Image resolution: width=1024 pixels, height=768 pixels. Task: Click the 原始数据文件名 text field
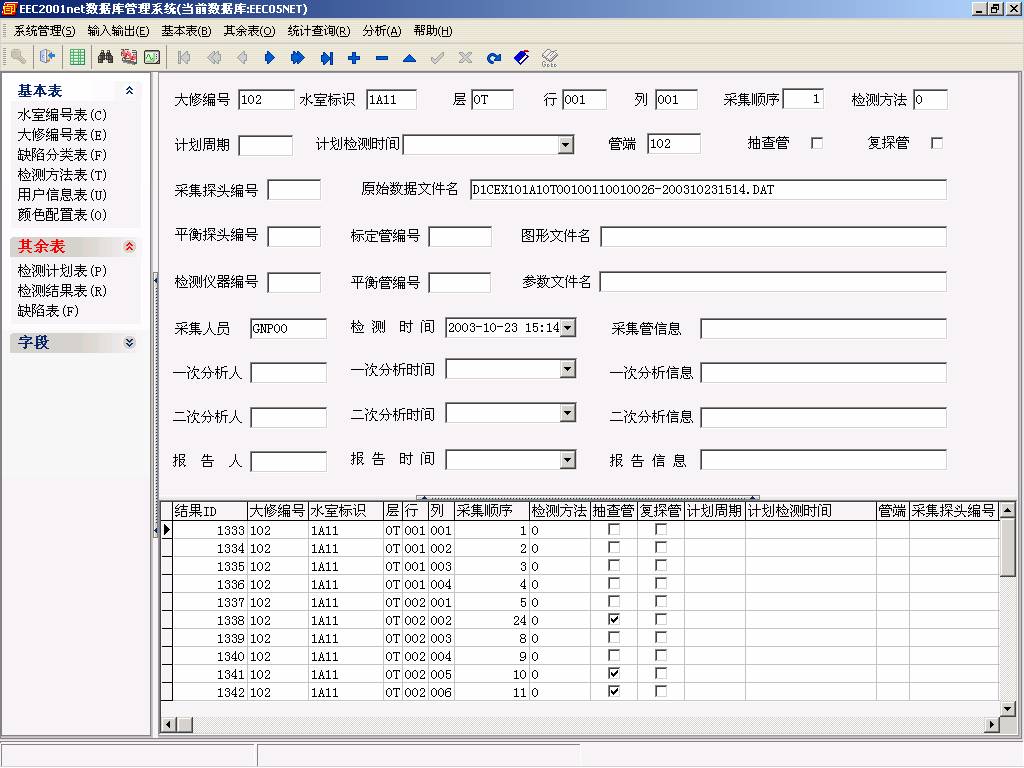pos(707,190)
